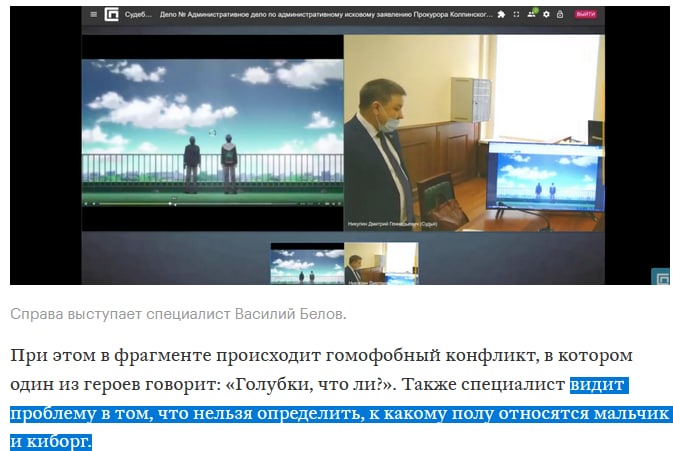Click the play button of the anime video player

86,203
